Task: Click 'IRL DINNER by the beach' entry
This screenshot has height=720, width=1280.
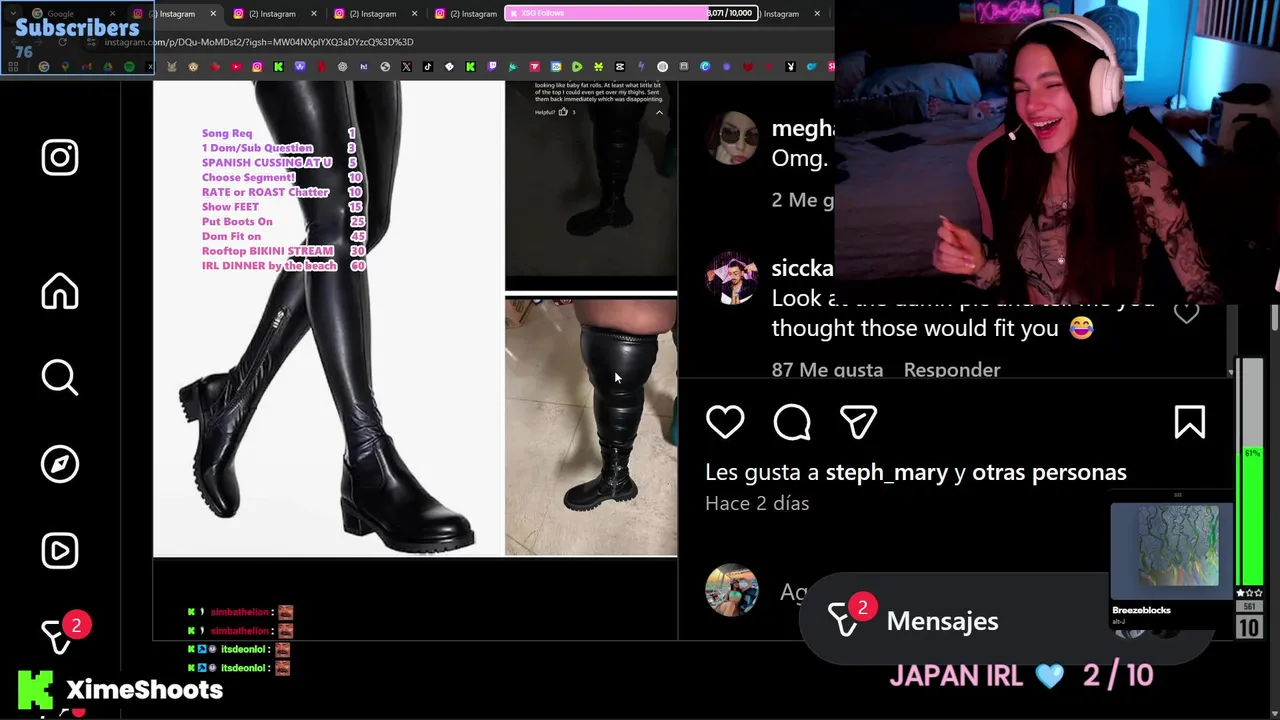Action: click(269, 266)
